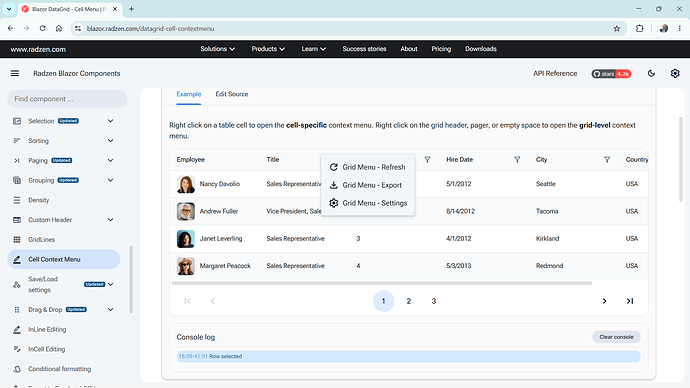
Task: Open the Success stories link
Action: (364, 49)
